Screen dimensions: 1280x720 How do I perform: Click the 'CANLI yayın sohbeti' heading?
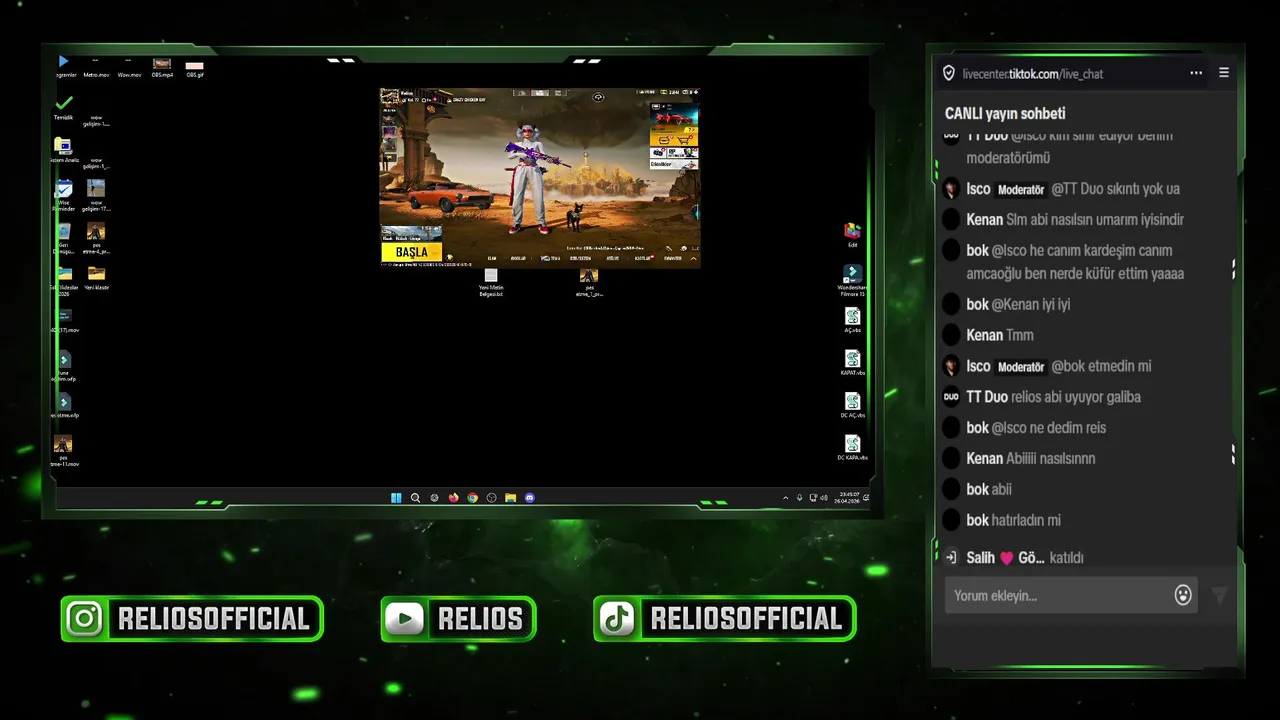(1005, 114)
